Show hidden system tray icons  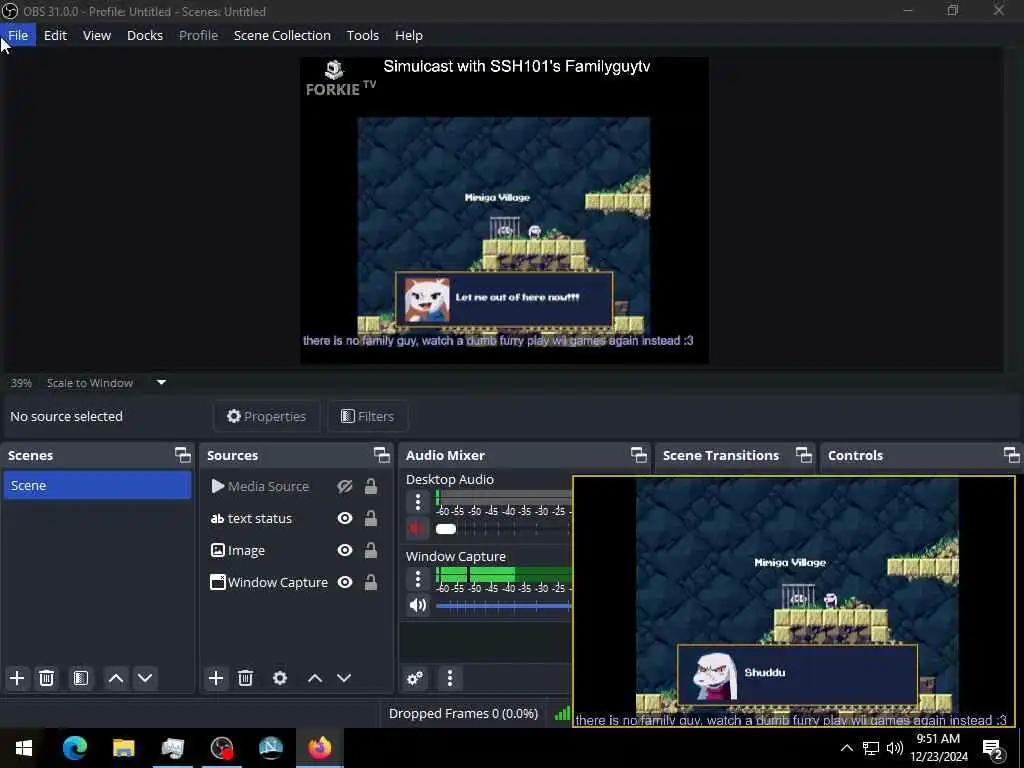846,748
